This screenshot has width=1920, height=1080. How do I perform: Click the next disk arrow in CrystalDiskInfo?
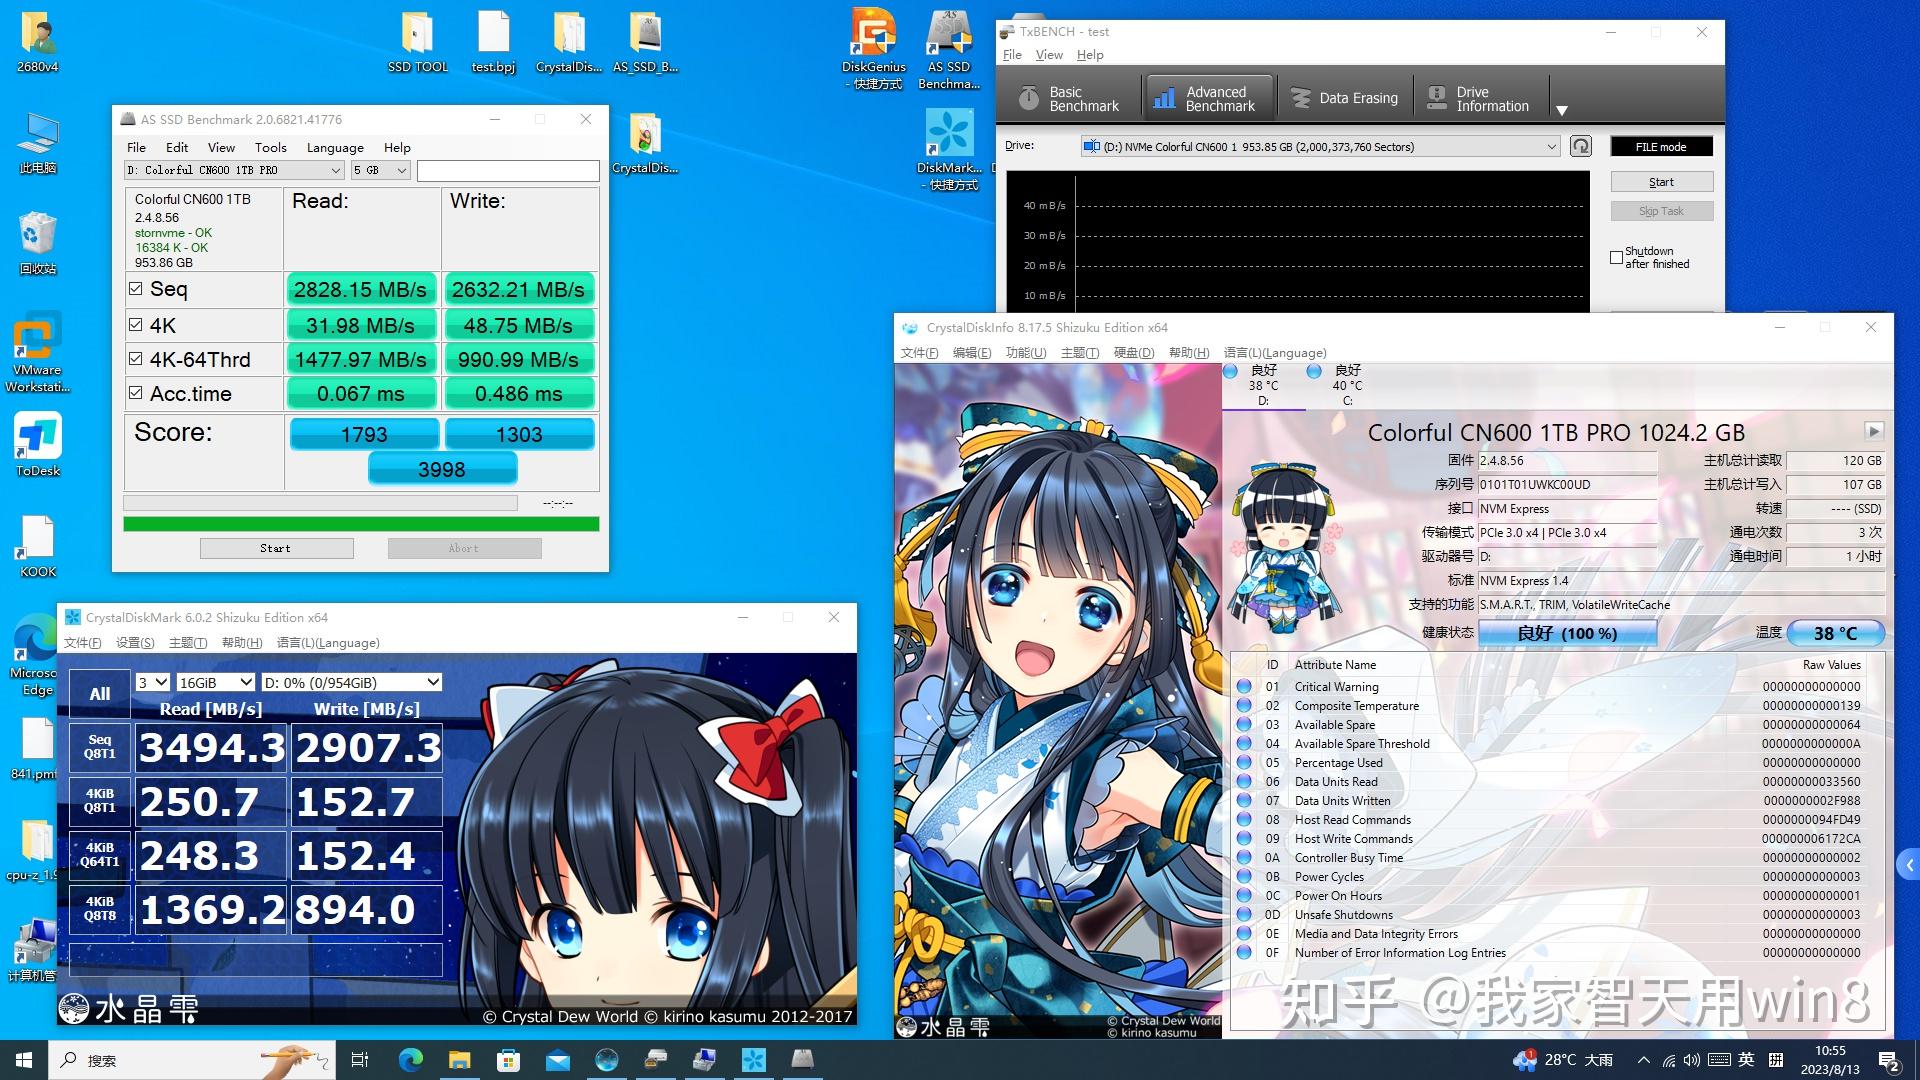[x=1873, y=431]
